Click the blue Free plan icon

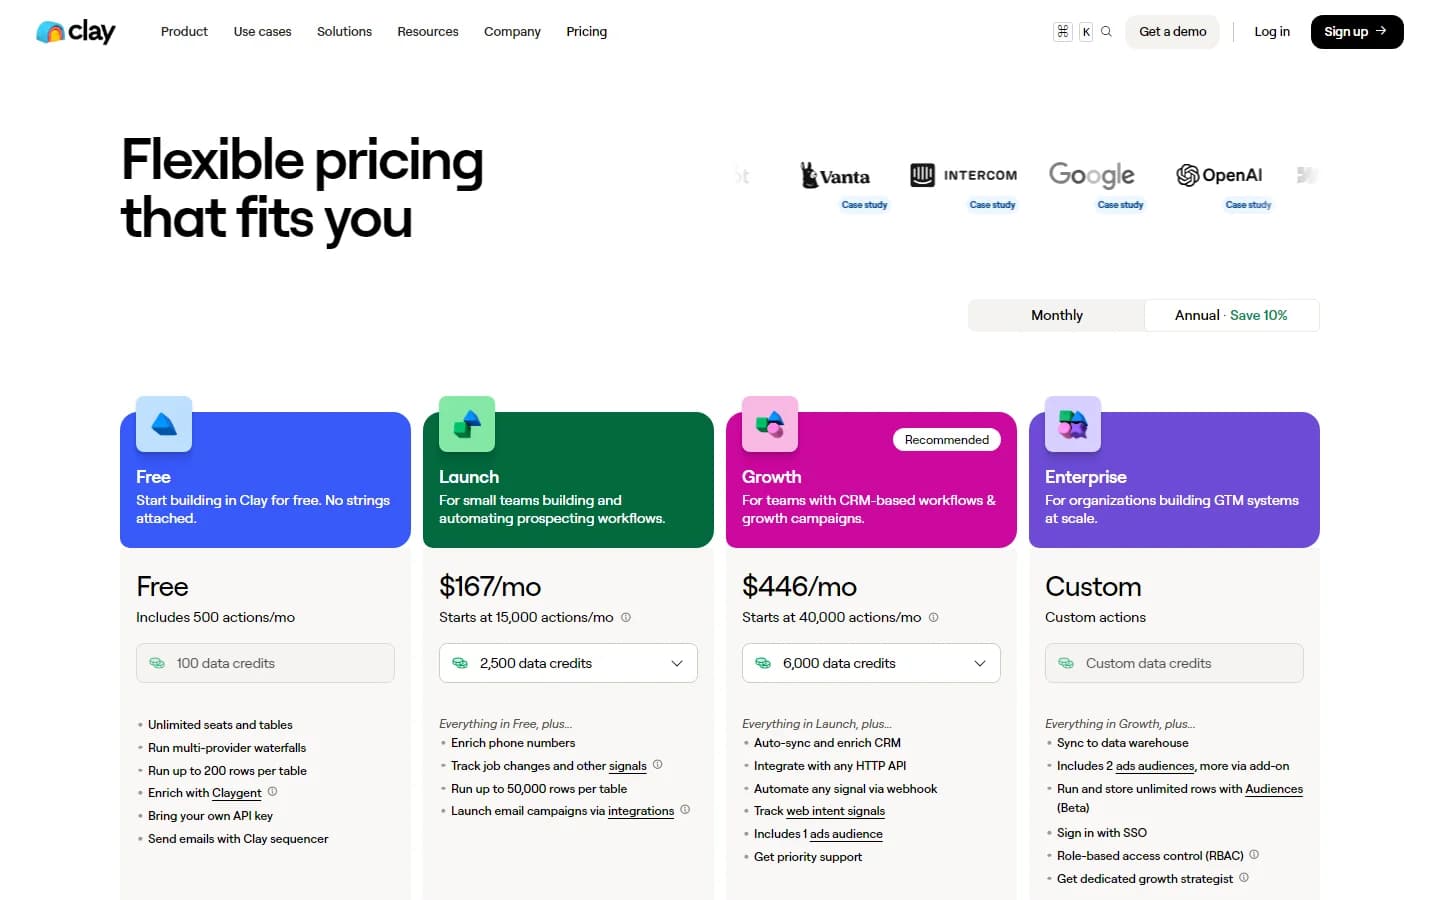(x=162, y=423)
